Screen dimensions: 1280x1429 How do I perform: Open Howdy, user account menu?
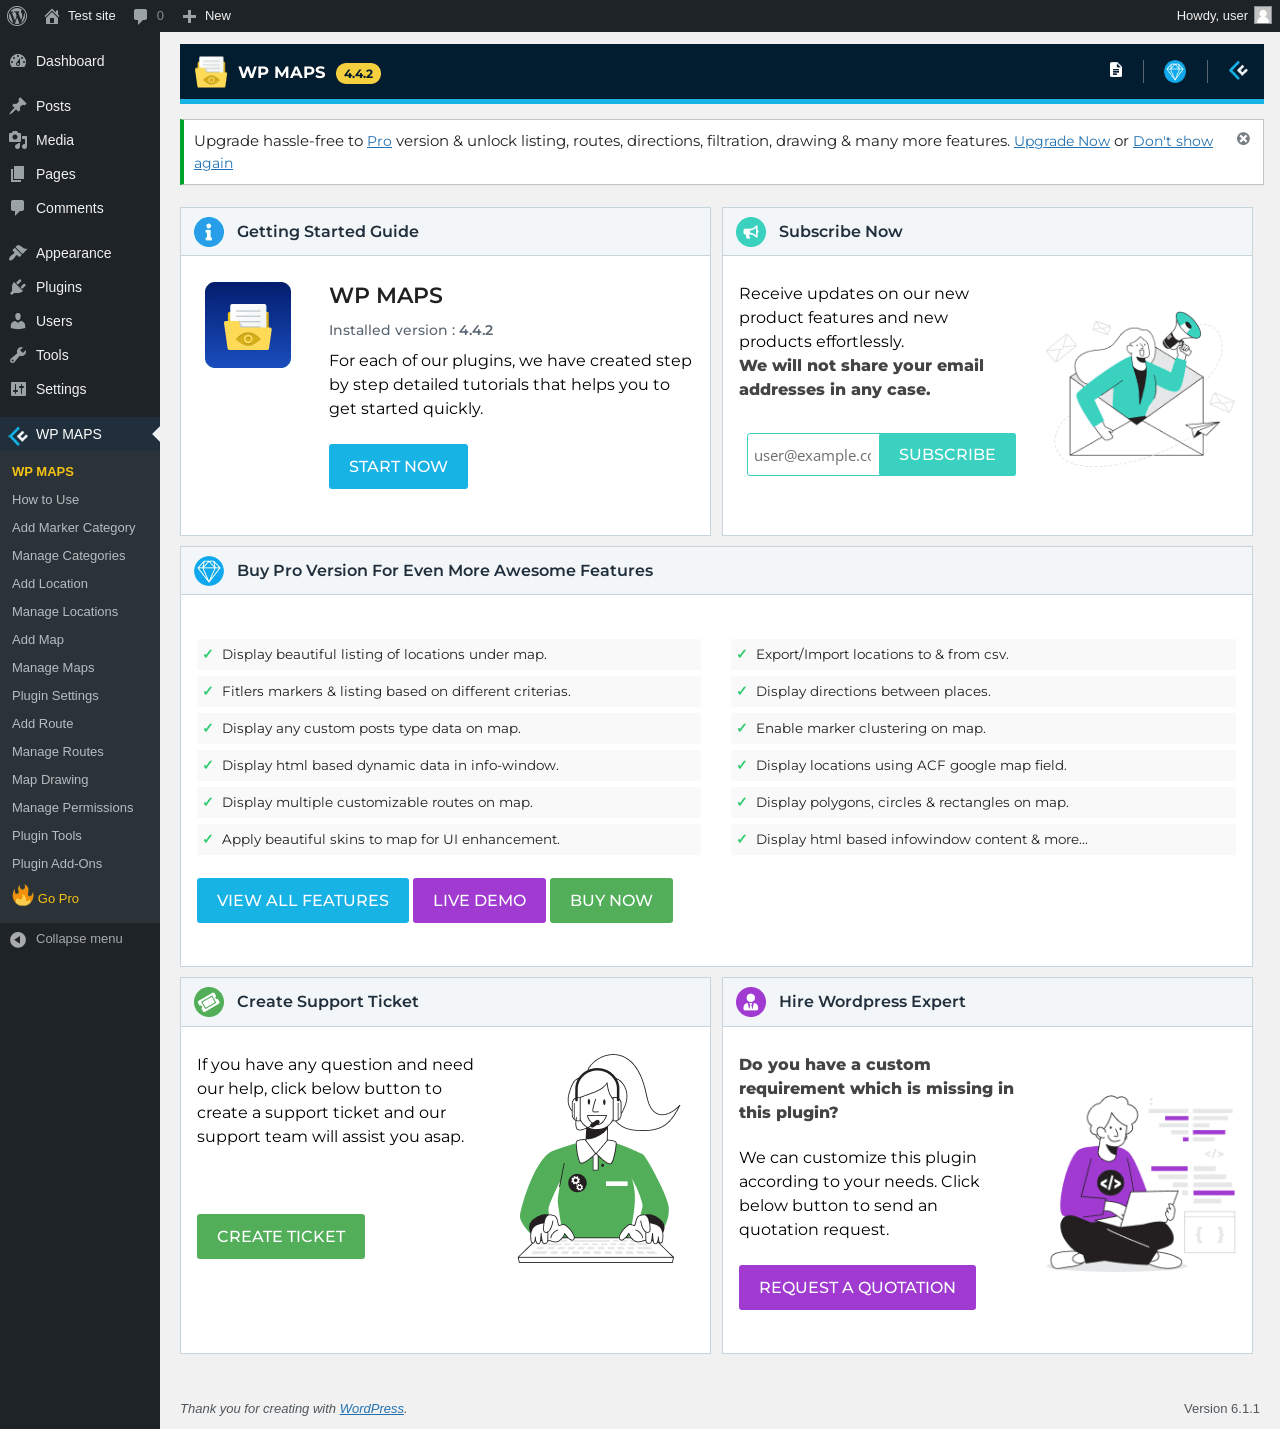[x=1223, y=16]
